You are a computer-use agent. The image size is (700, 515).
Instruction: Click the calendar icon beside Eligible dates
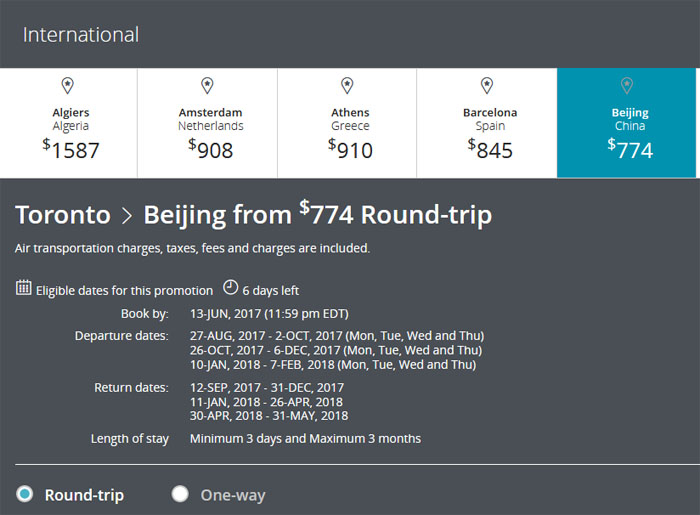tap(24, 289)
